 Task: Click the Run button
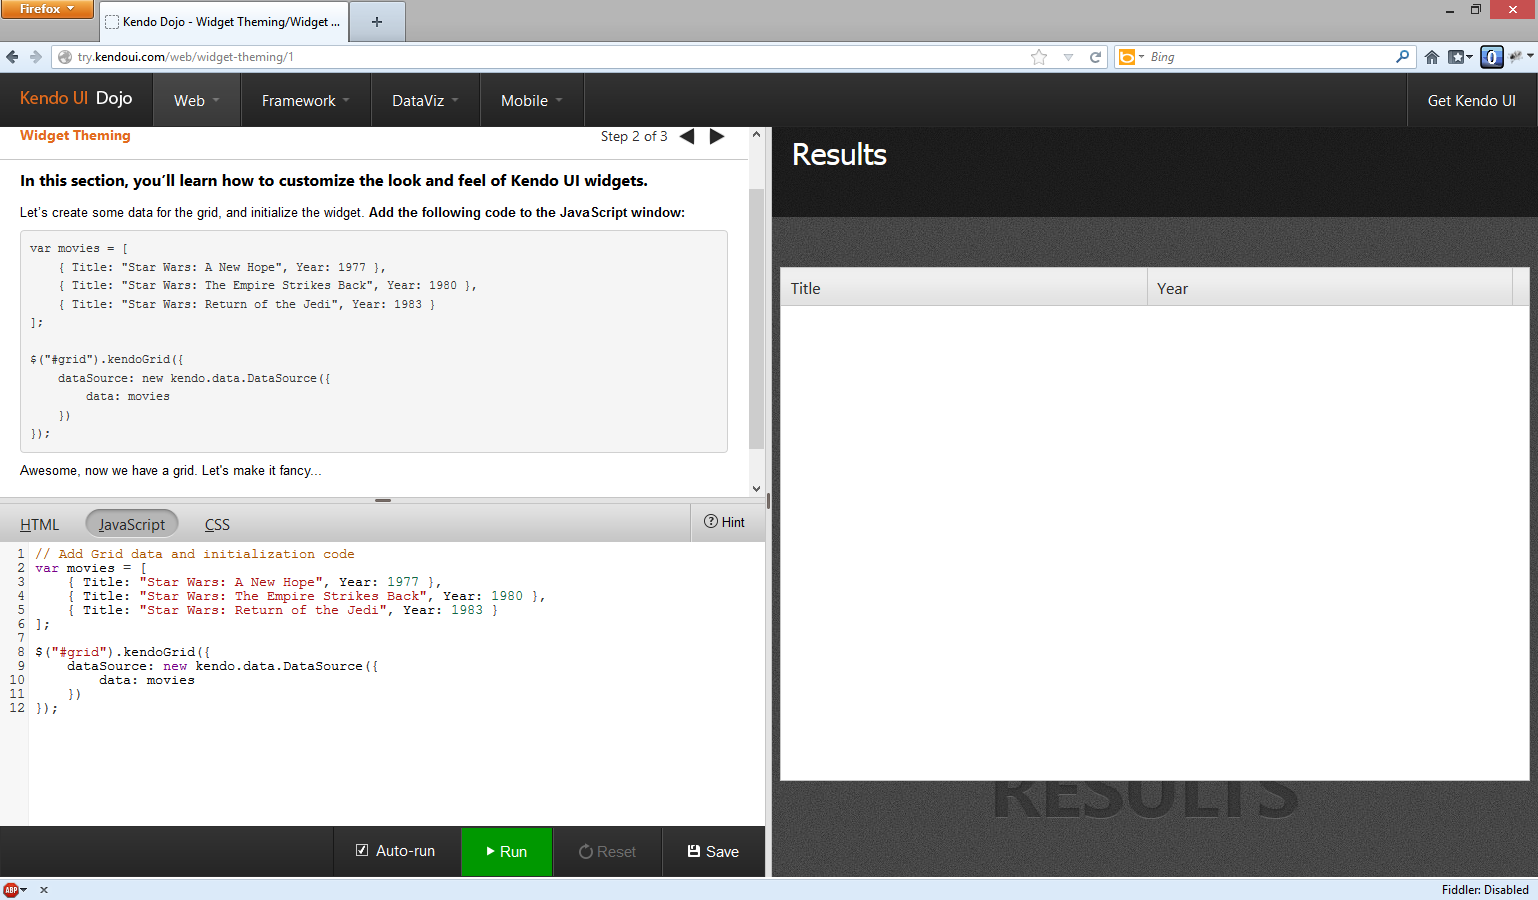[507, 852]
